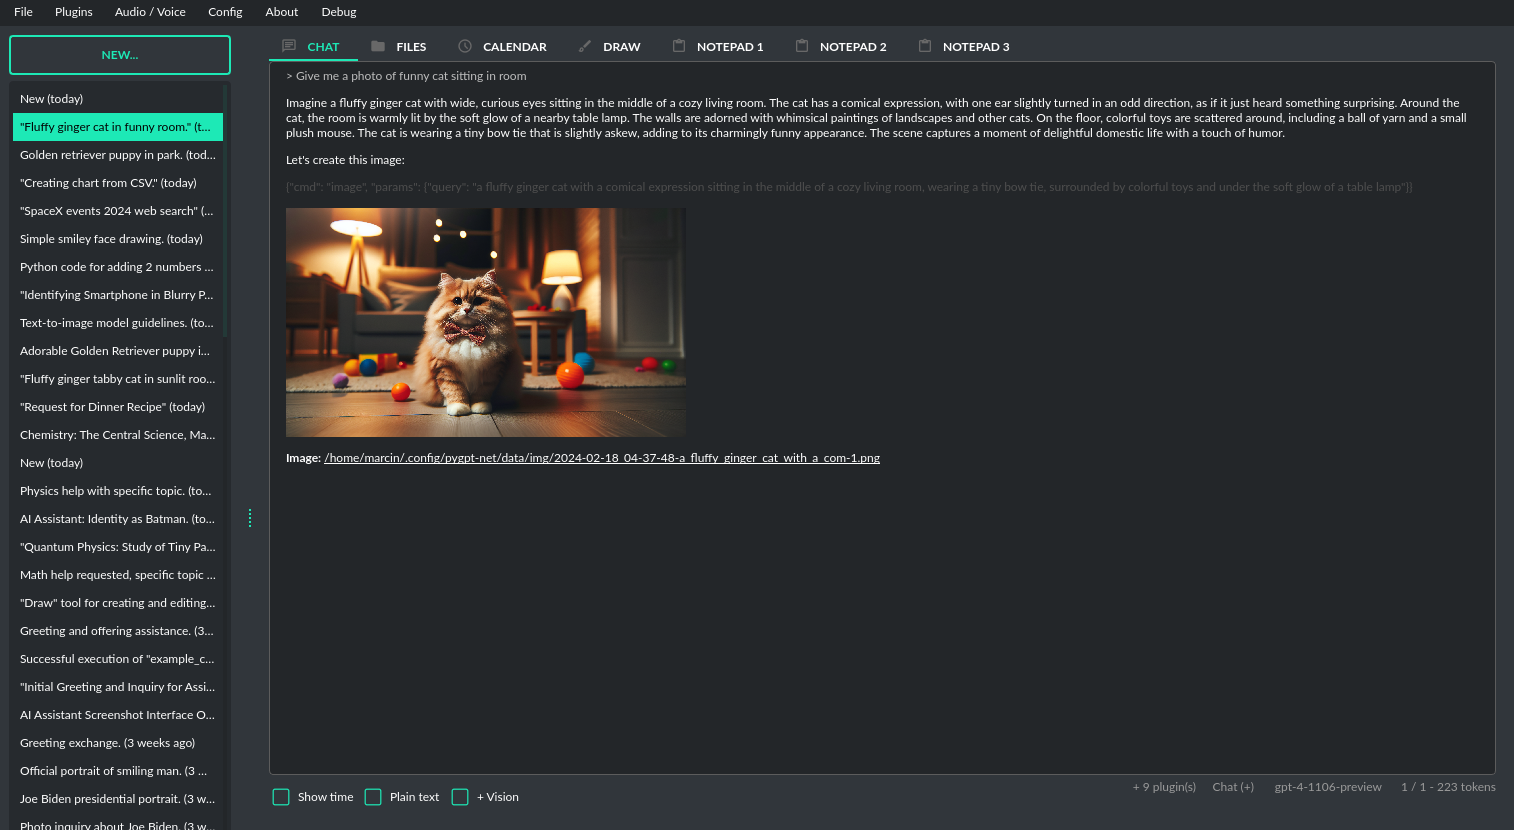
Task: Select the pencil icon on the DRAW tab
Action: [x=583, y=46]
